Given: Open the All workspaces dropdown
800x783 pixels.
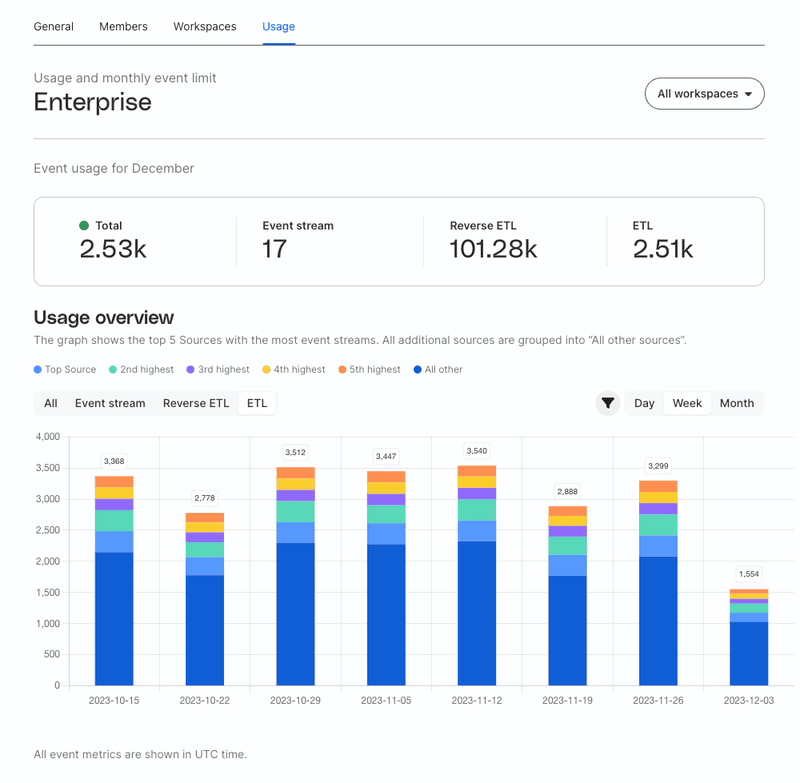Looking at the screenshot, I should pos(704,93).
